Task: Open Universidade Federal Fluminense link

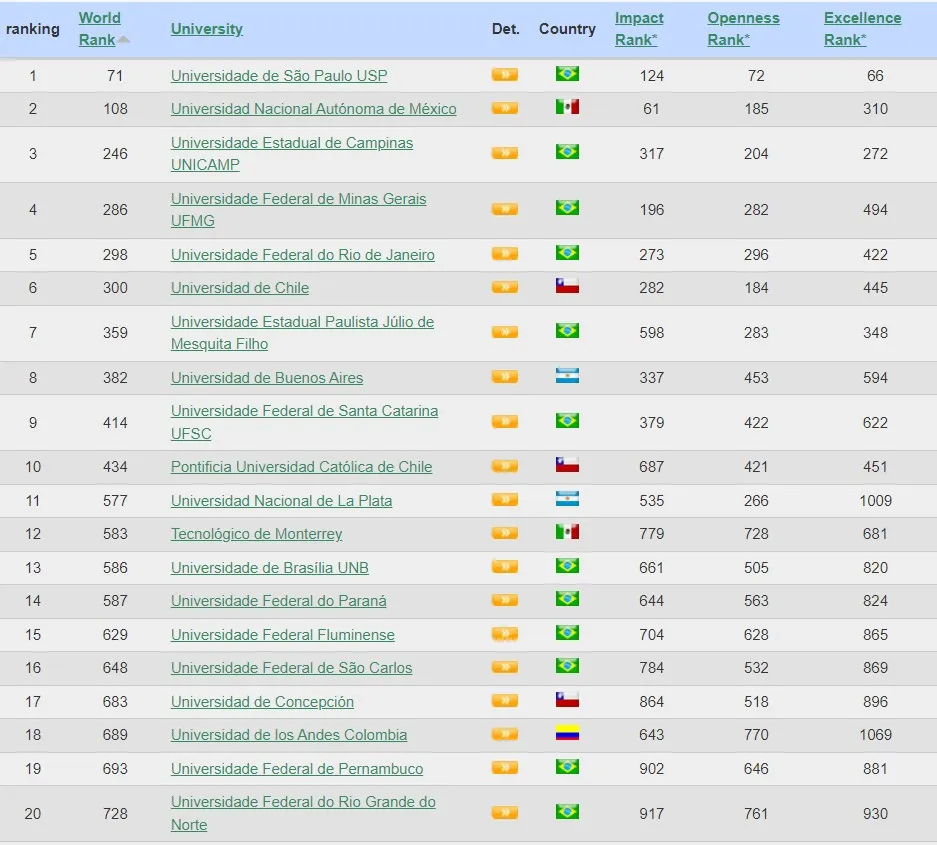Action: pyautogui.click(x=283, y=635)
